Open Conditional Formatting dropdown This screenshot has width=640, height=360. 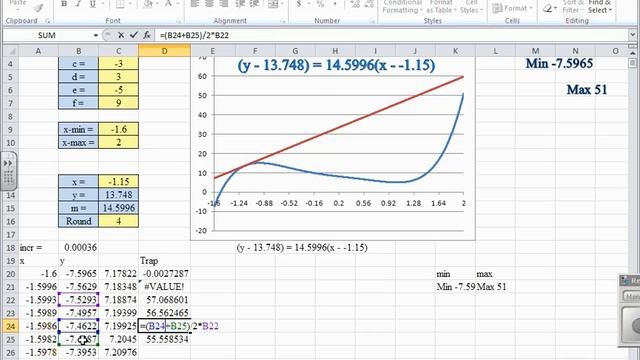402,7
